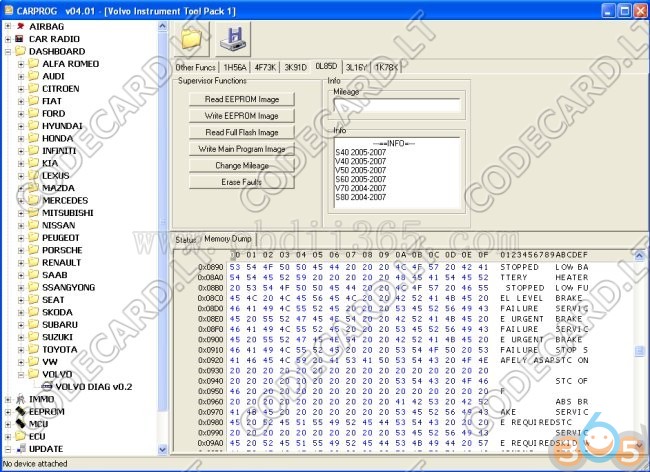
Task: Click the Mileage input field
Action: click(397, 106)
